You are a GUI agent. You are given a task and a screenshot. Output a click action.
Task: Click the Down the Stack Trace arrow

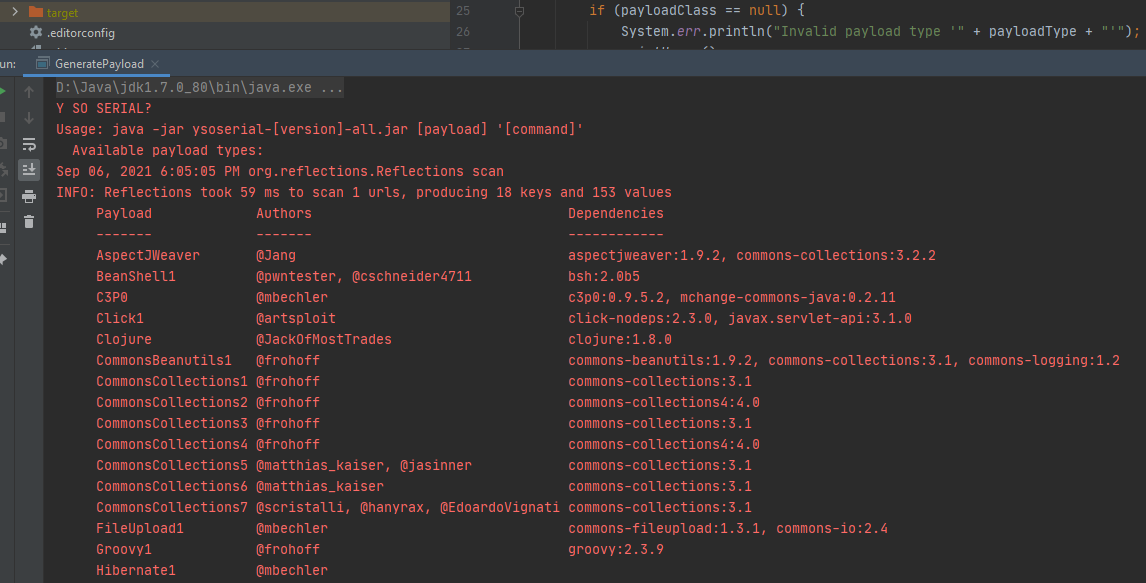click(29, 118)
